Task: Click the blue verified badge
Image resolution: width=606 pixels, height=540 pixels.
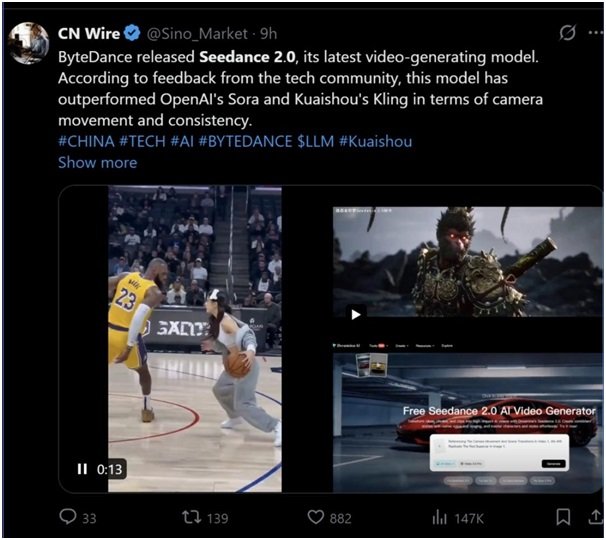Action: (x=132, y=33)
